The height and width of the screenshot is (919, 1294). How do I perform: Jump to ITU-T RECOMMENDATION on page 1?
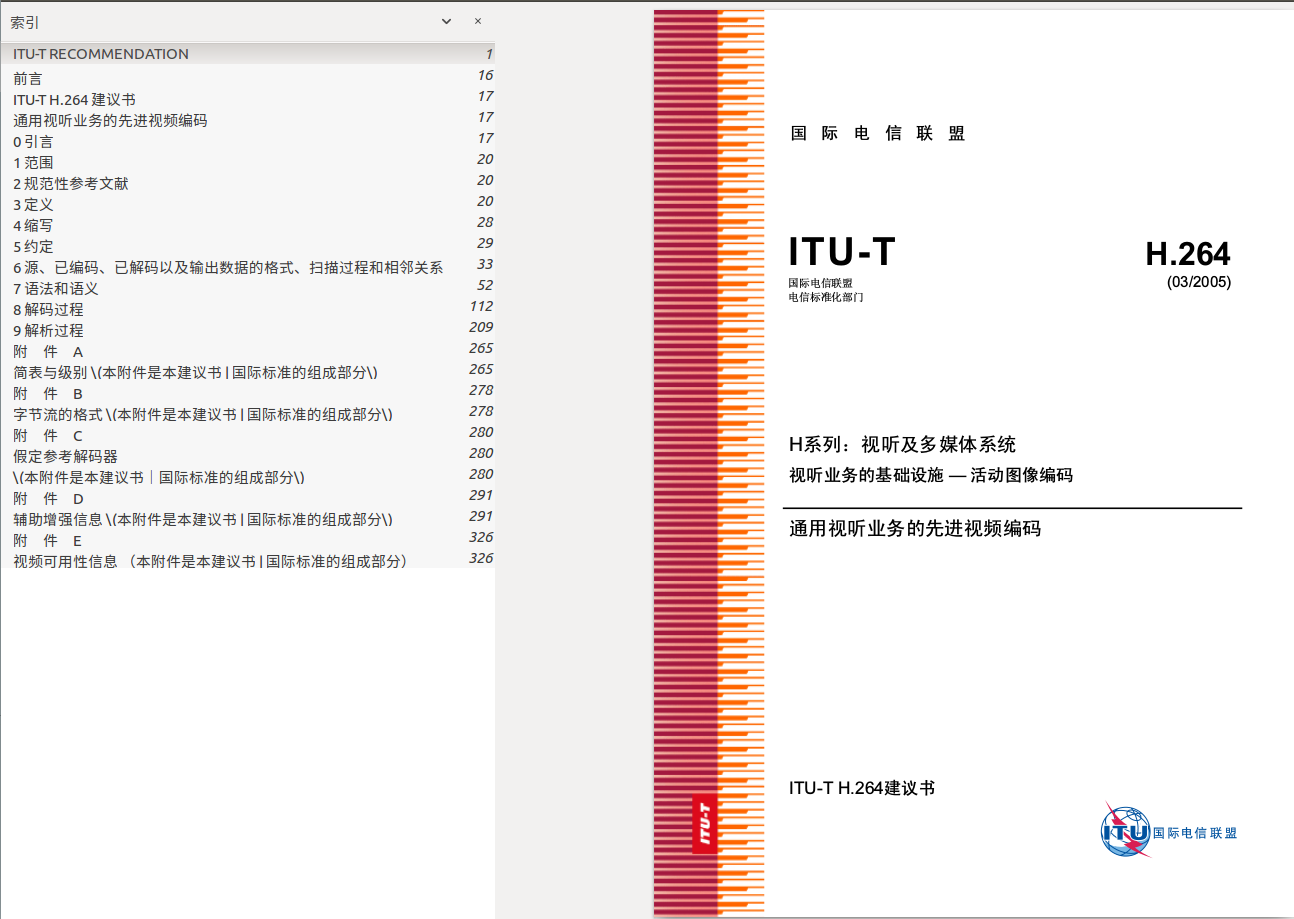click(98, 53)
